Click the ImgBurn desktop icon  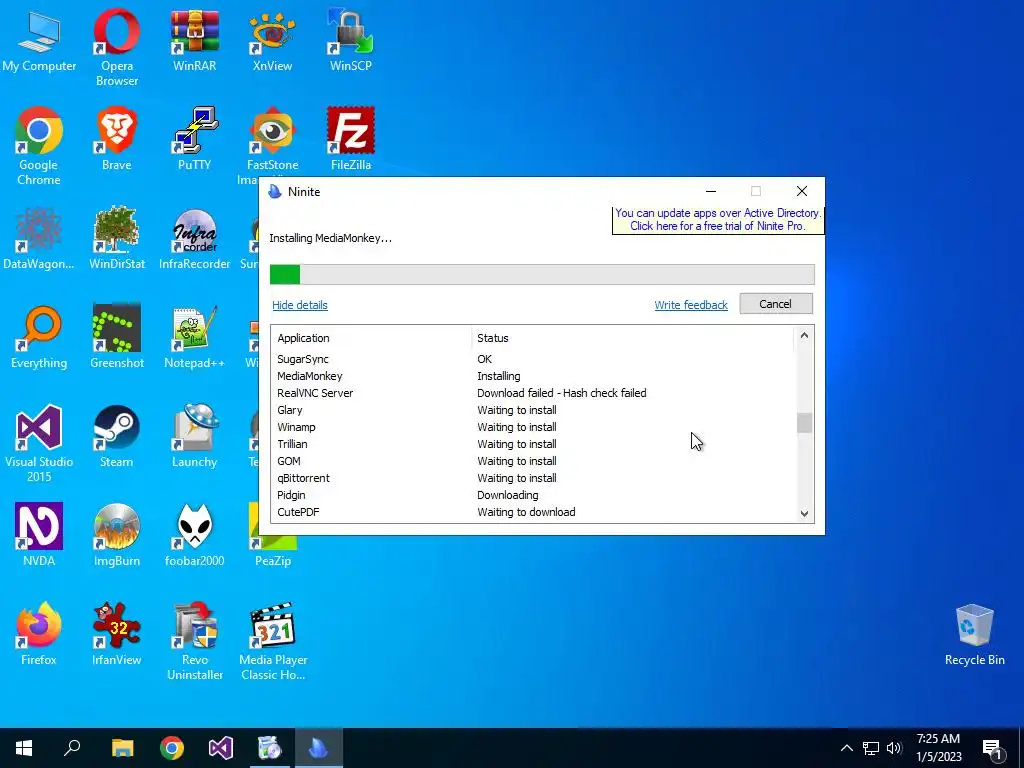tap(117, 535)
